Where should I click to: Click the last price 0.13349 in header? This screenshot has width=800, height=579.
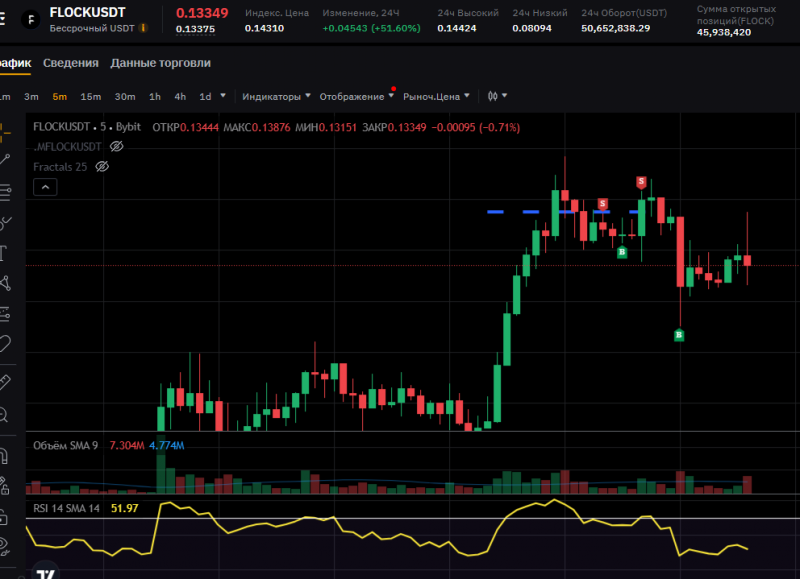point(202,13)
